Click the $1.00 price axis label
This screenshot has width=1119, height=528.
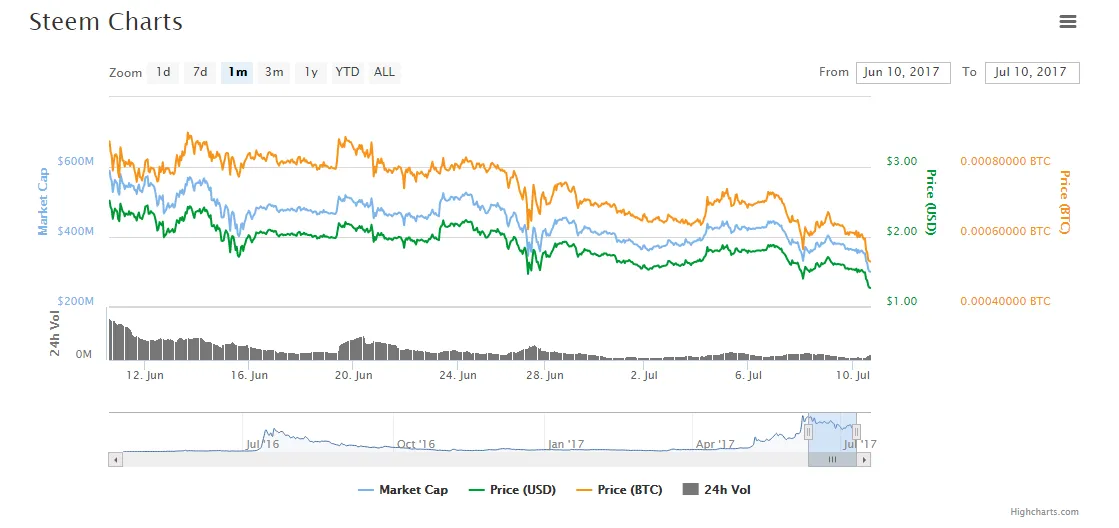(x=901, y=301)
